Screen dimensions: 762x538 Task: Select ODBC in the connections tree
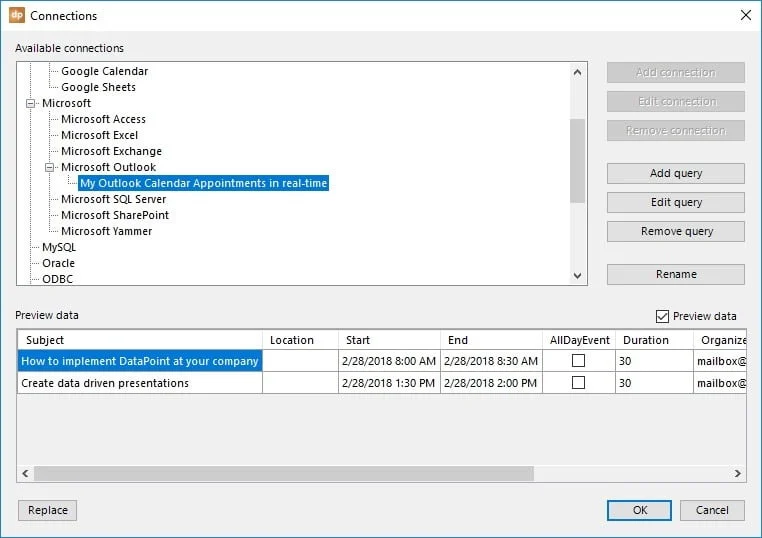57,279
